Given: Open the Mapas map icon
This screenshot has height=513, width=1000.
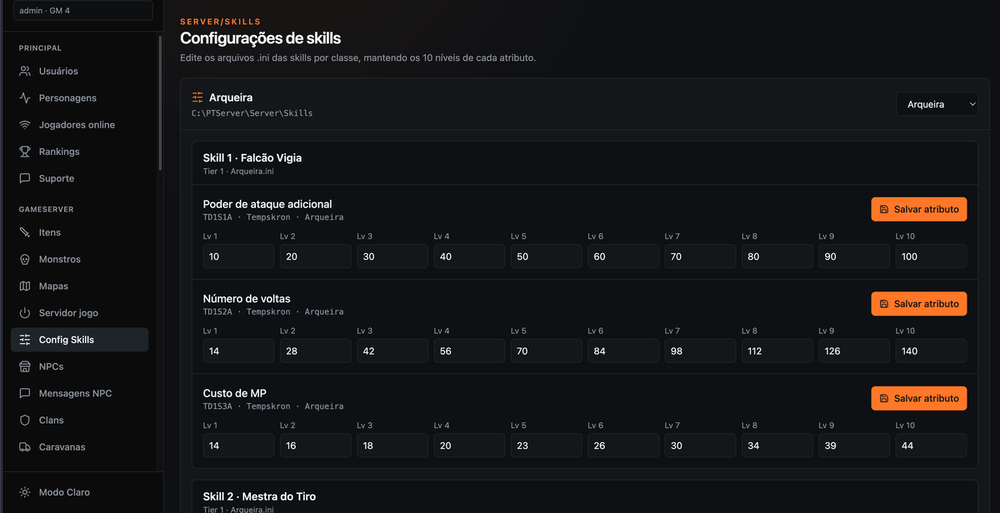Looking at the screenshot, I should pos(25,286).
